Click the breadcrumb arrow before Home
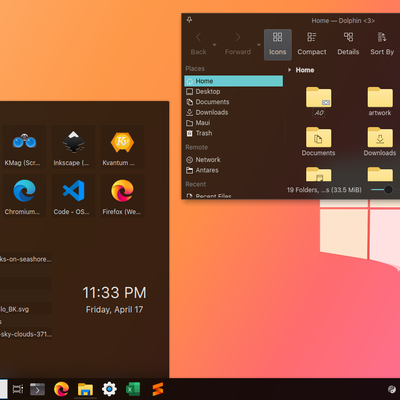This screenshot has width=400, height=400. coord(289,70)
